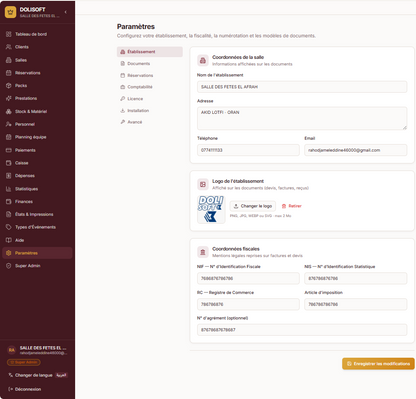416x399 pixels.
Task: Click the Adresse text area
Action: click(x=302, y=118)
